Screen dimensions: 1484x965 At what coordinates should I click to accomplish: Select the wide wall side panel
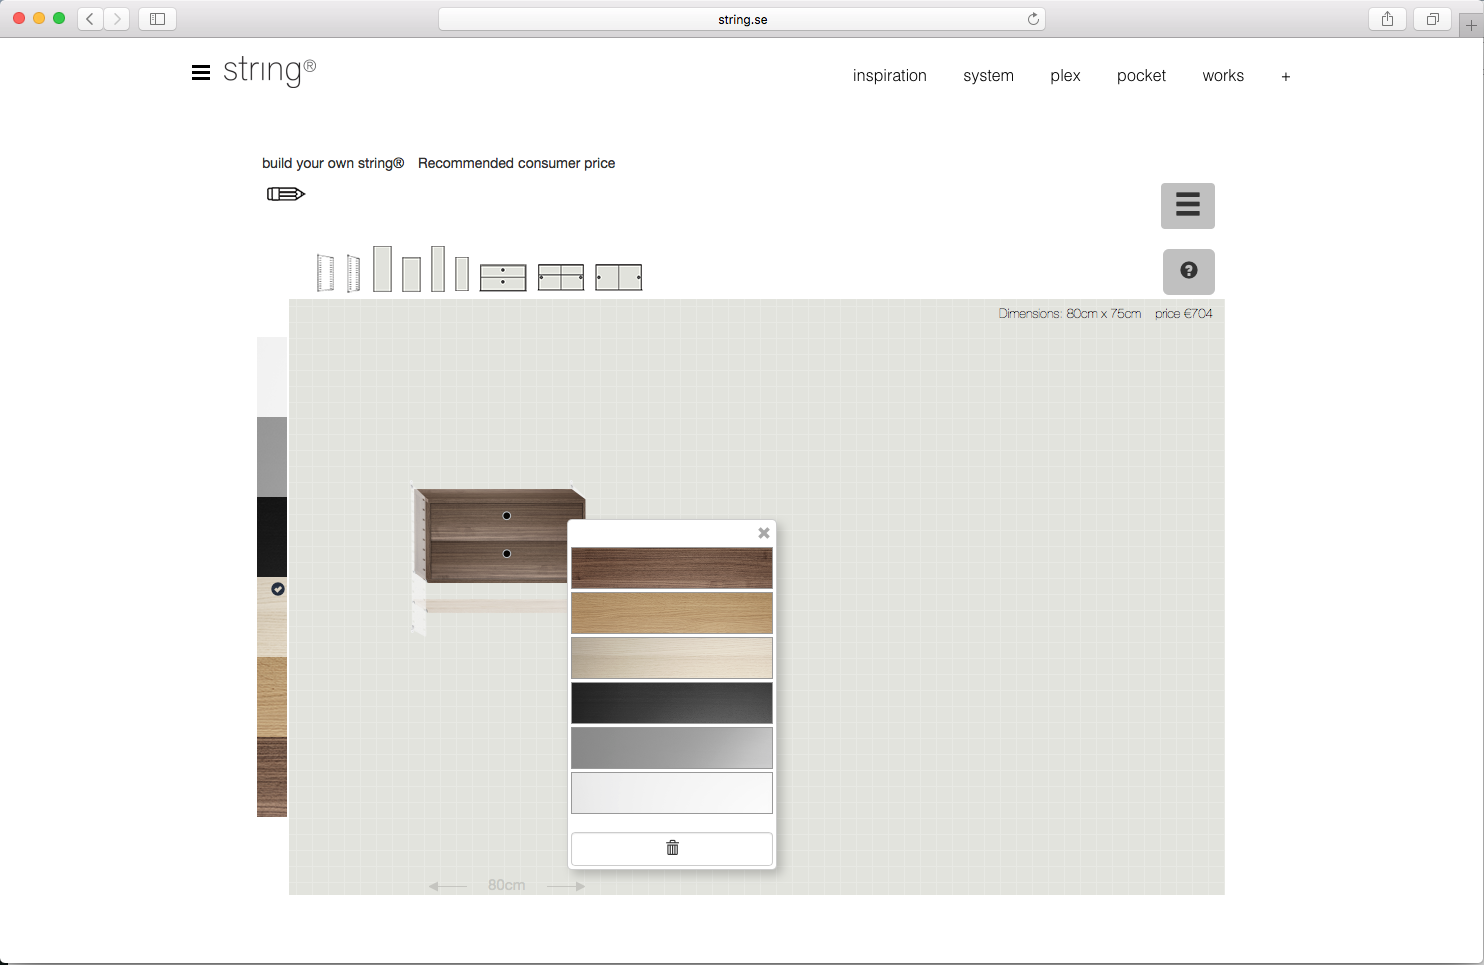tap(325, 272)
